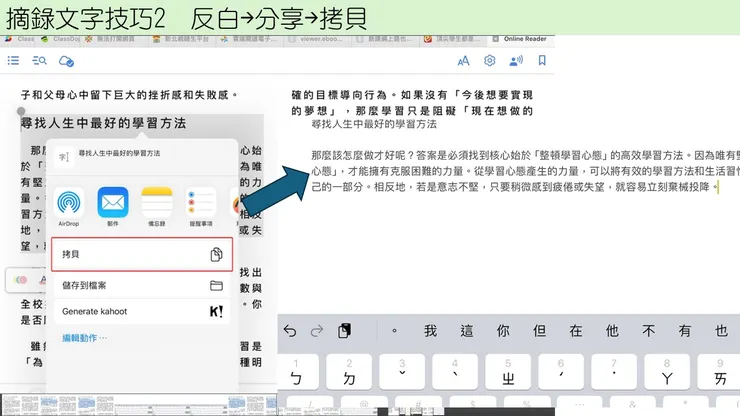Image resolution: width=740 pixels, height=416 pixels.
Task: Open the 編輯動作… link
Action: click(x=84, y=338)
